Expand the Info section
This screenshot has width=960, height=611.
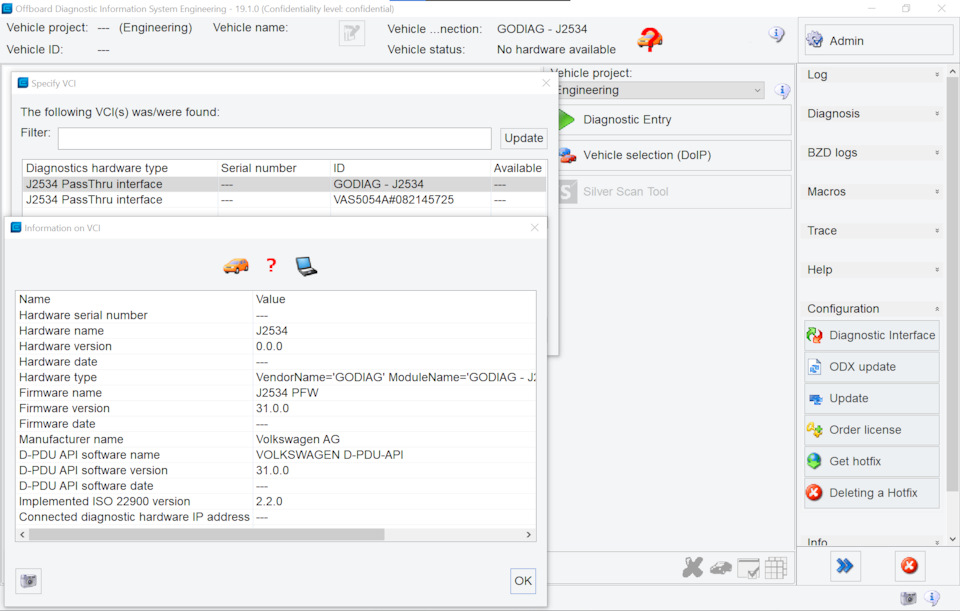pyautogui.click(x=936, y=542)
